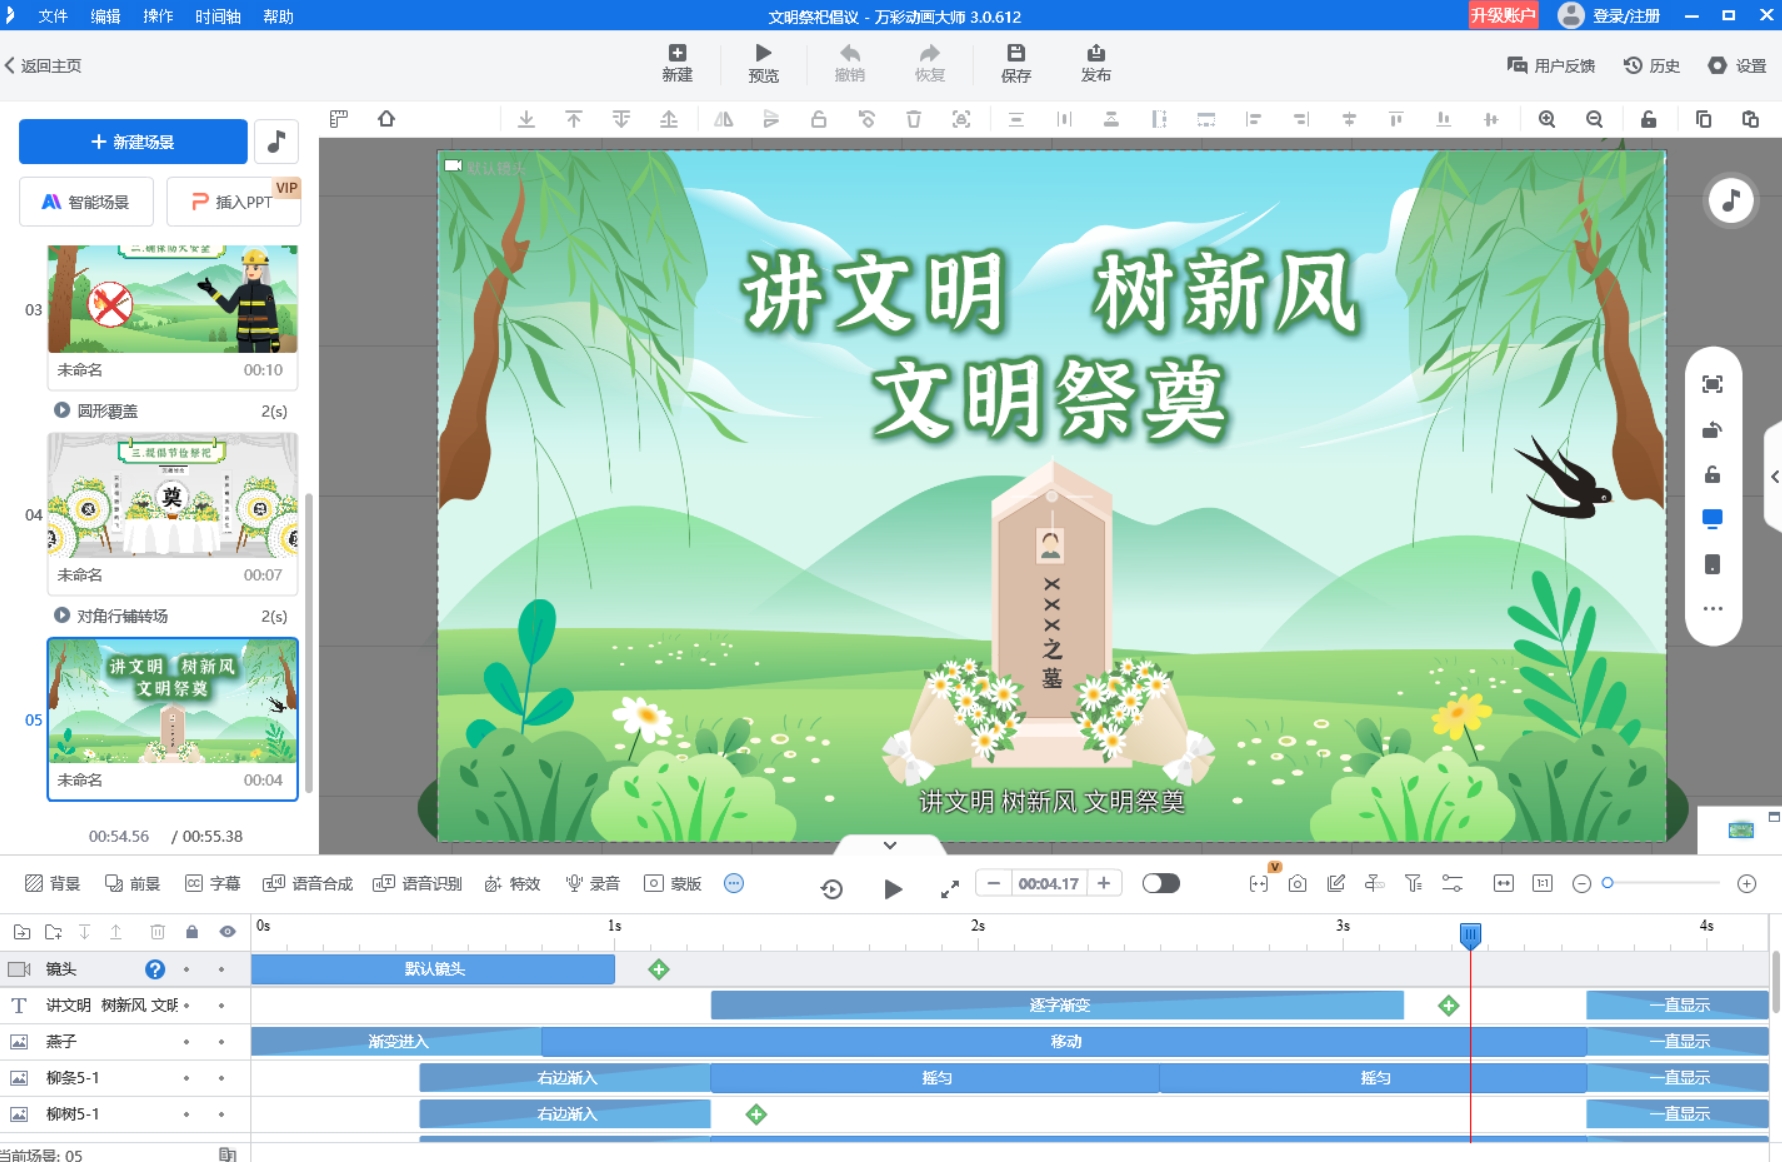Screen dimensions: 1782x1162
Task: Start 录音 recording
Action: [592, 883]
